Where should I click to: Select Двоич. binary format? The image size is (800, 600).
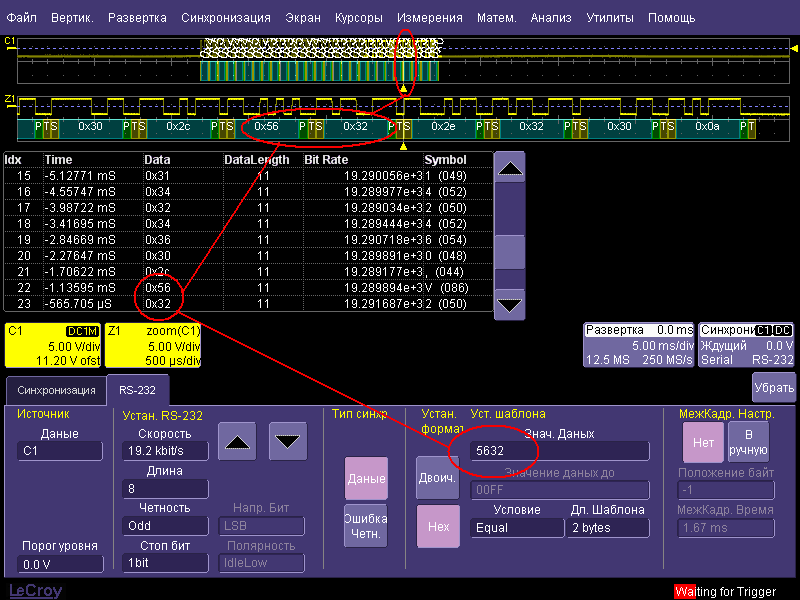click(x=436, y=478)
